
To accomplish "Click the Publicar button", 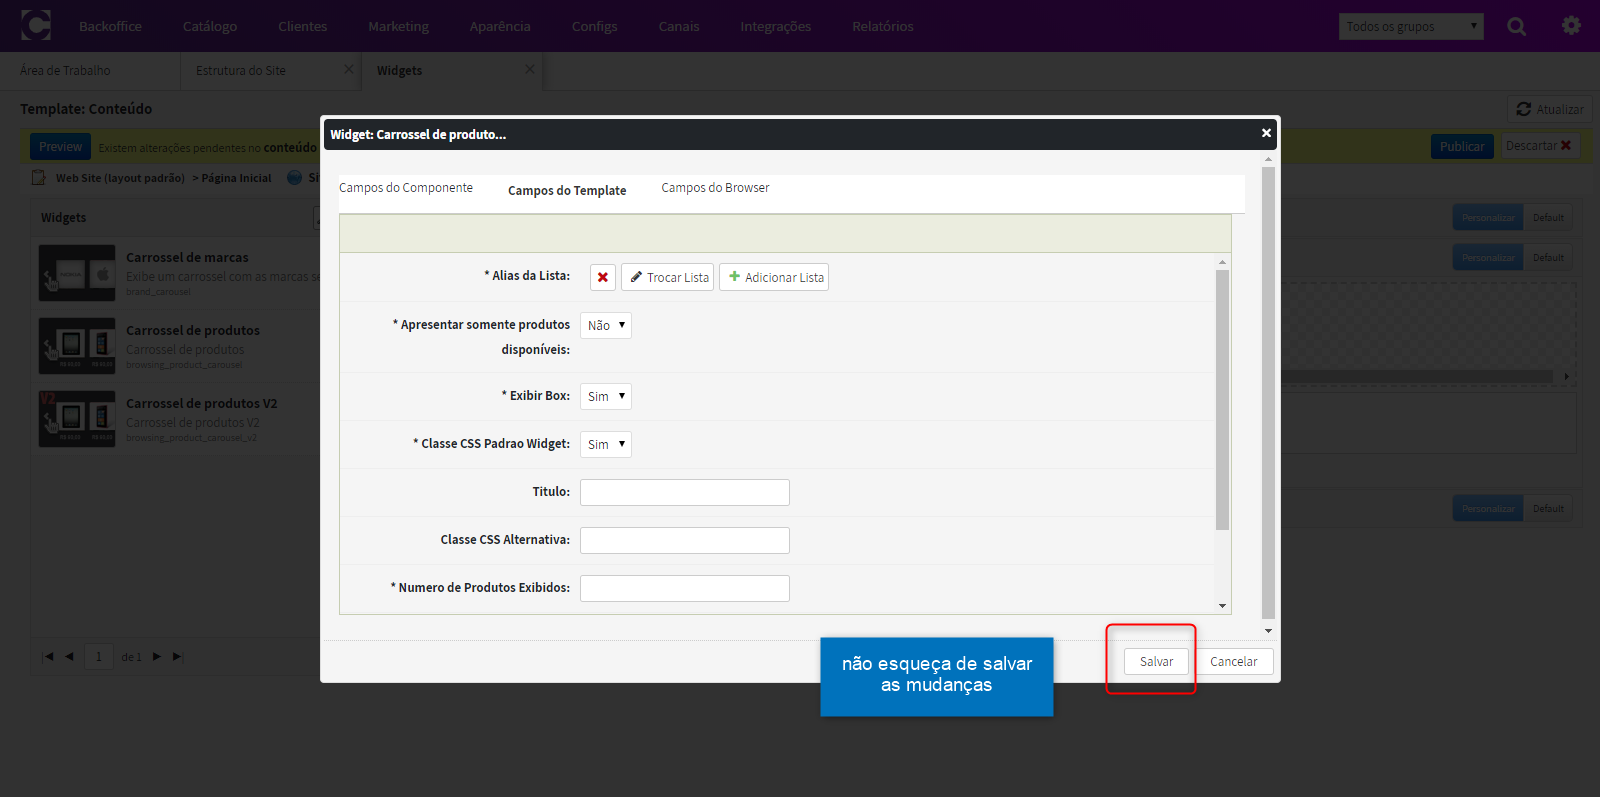I will tap(1462, 146).
